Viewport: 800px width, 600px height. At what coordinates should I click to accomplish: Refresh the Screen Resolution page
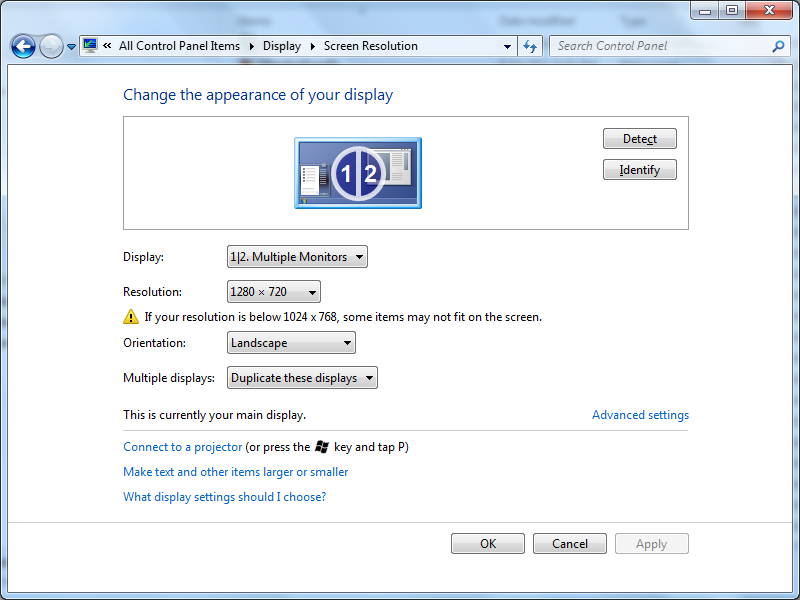coord(530,46)
